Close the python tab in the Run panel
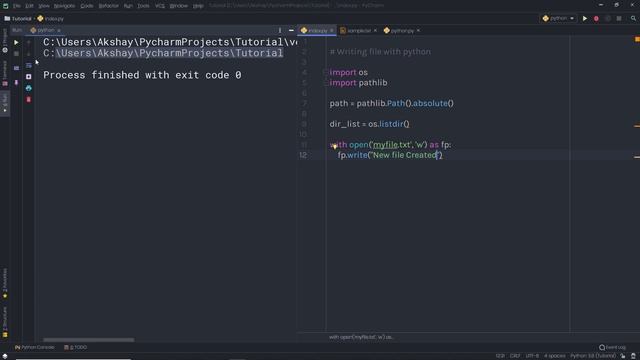This screenshot has width=640, height=360. 59,30
